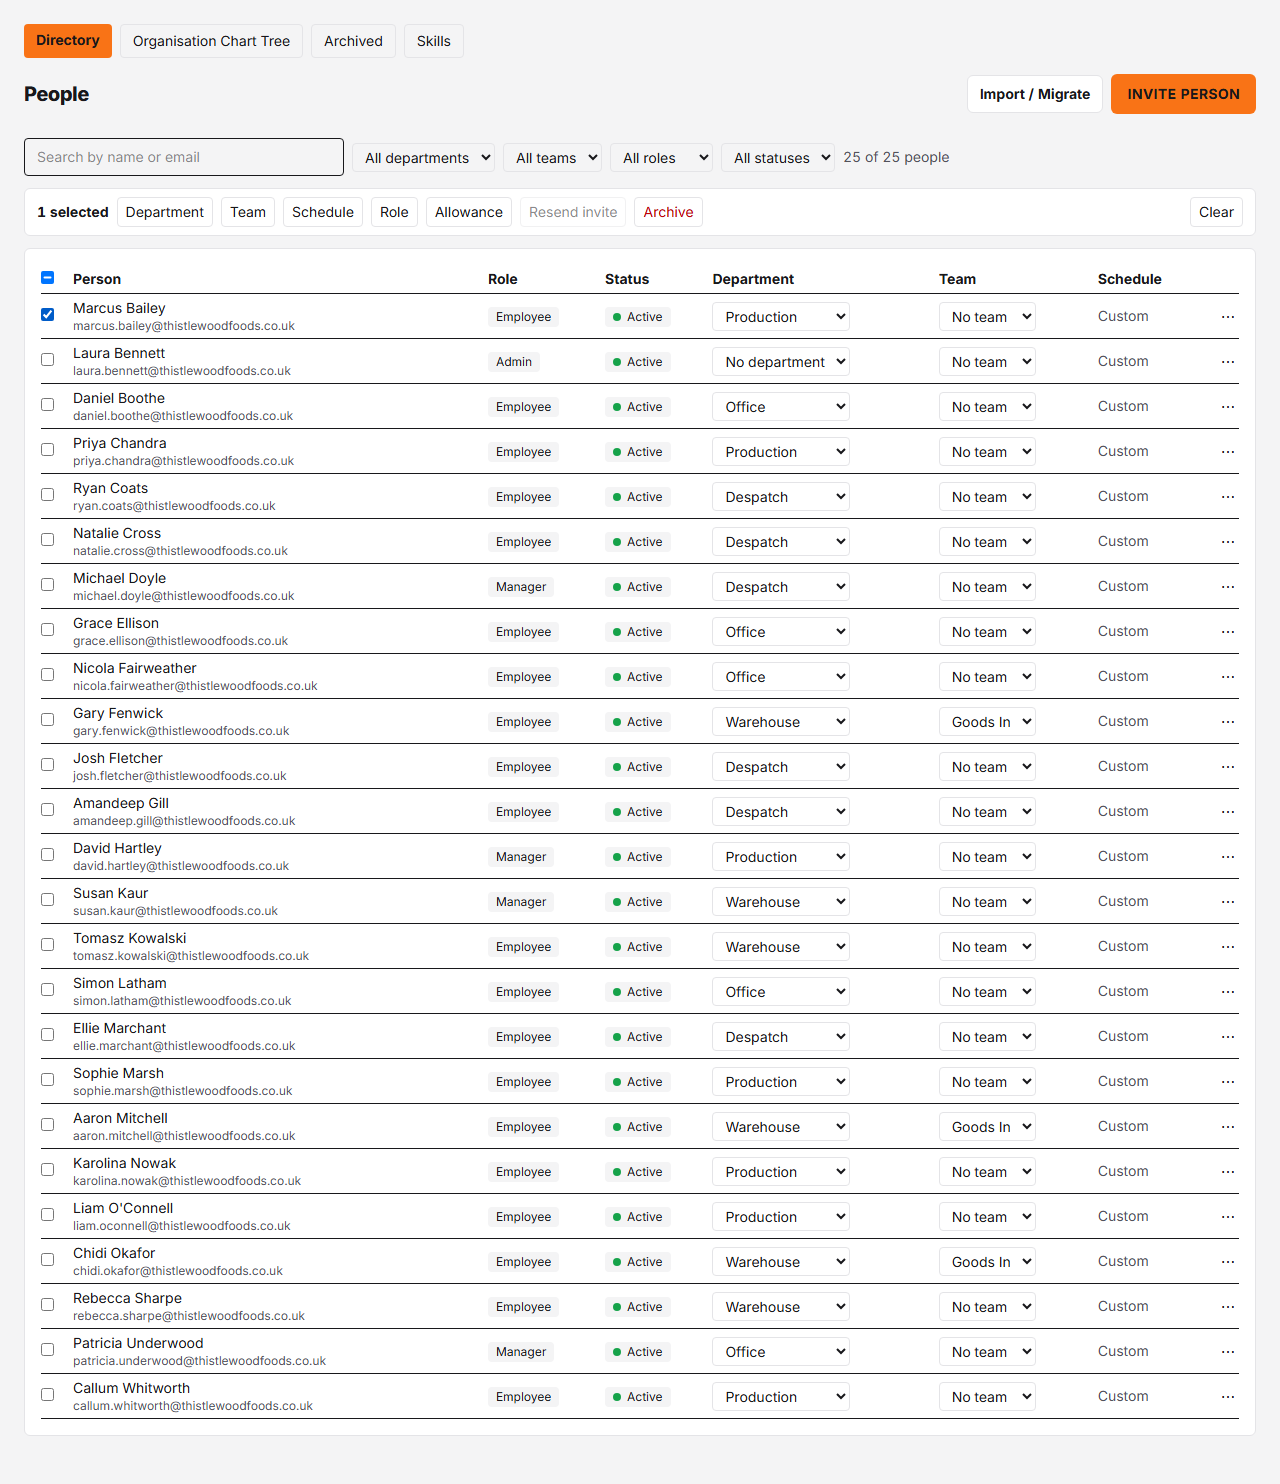Open more options for Sophie Marsh
The width and height of the screenshot is (1280, 1484).
pyautogui.click(x=1227, y=1082)
